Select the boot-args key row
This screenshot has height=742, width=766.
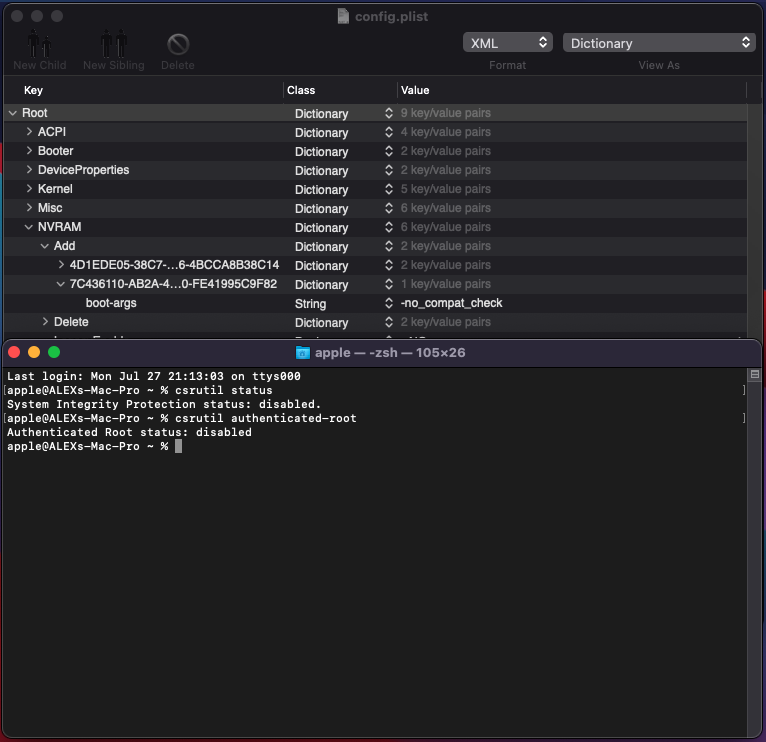(111, 304)
